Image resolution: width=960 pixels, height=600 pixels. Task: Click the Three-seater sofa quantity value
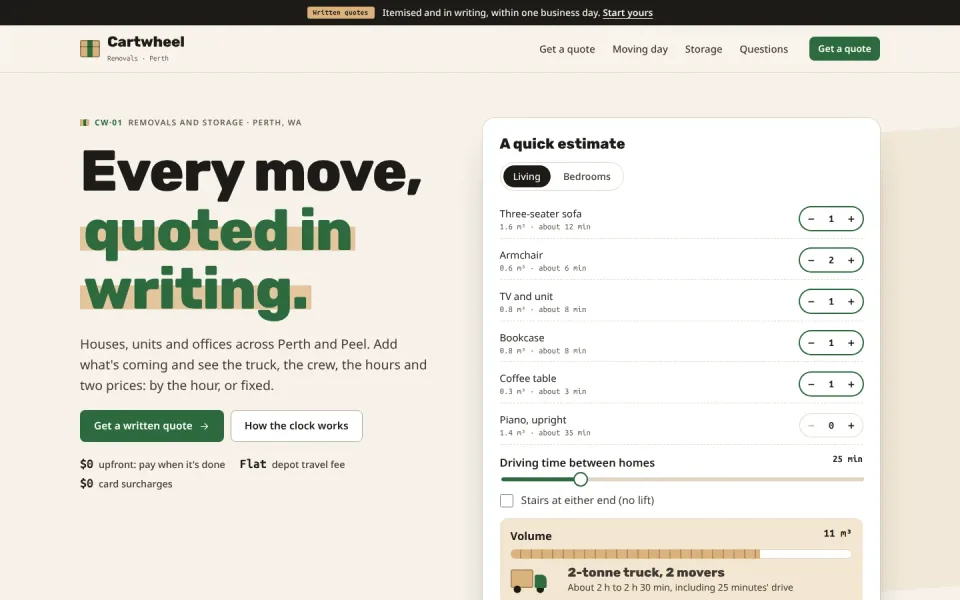pos(831,219)
